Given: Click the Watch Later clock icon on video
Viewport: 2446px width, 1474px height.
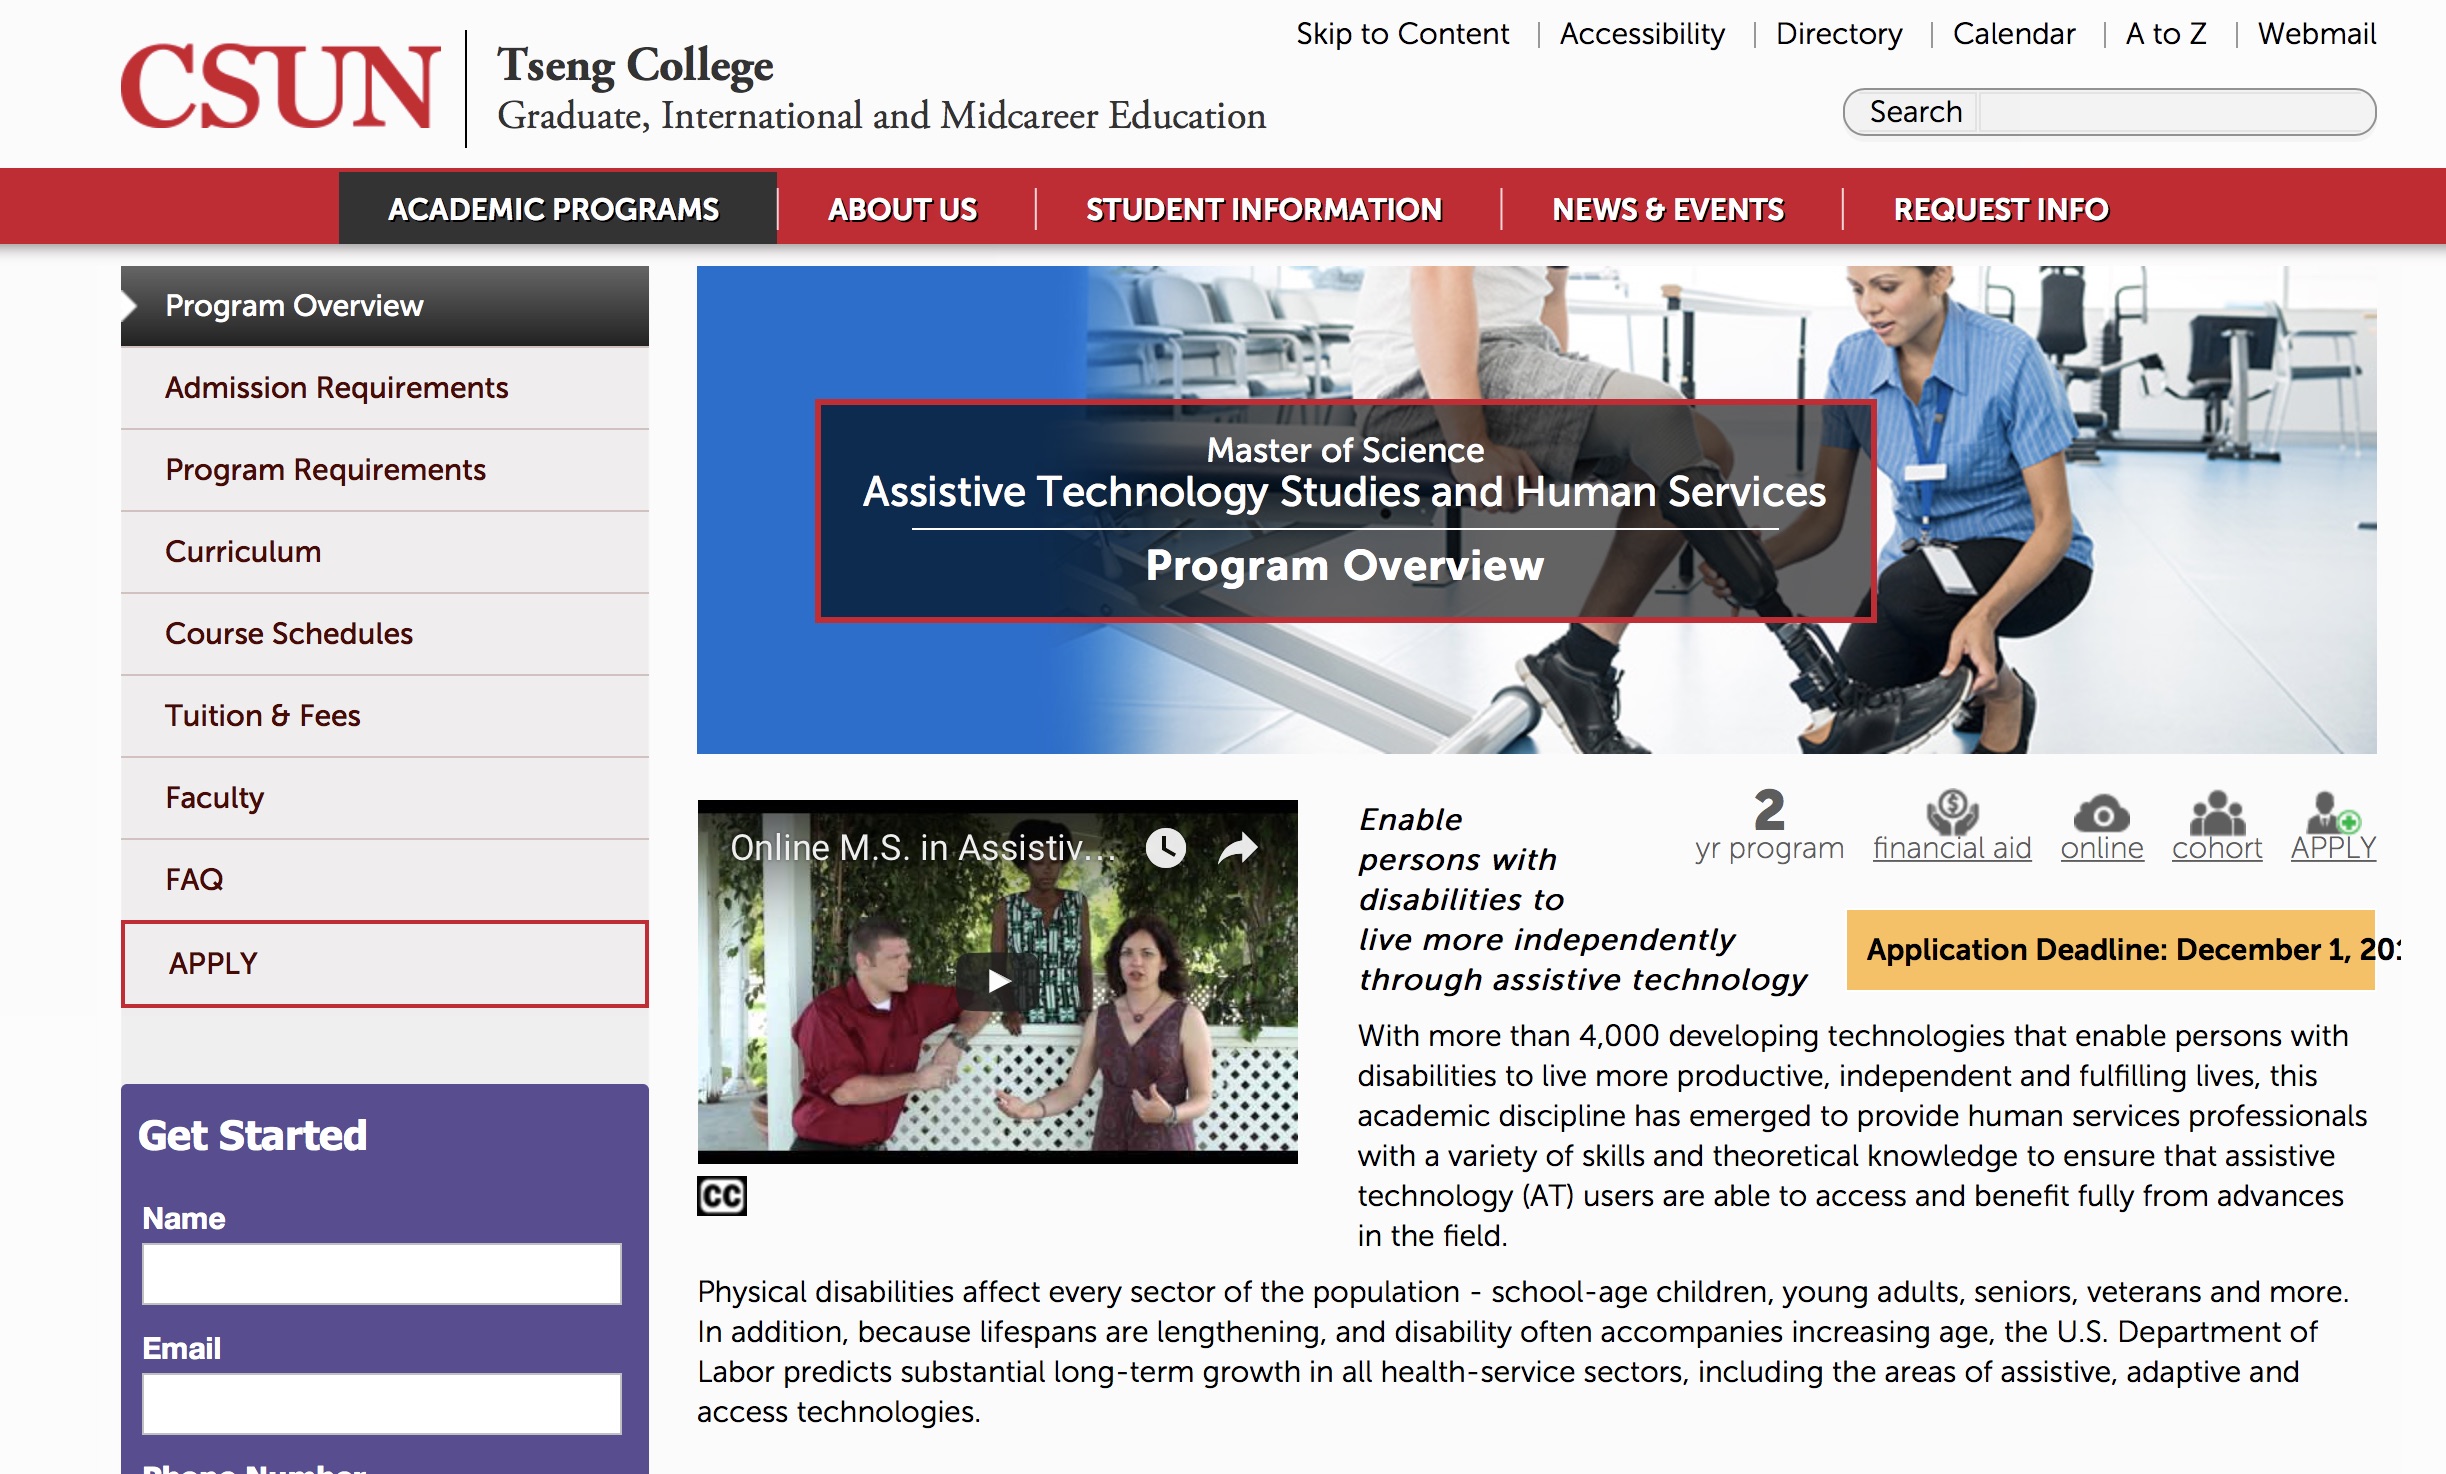Looking at the screenshot, I should click(1165, 848).
